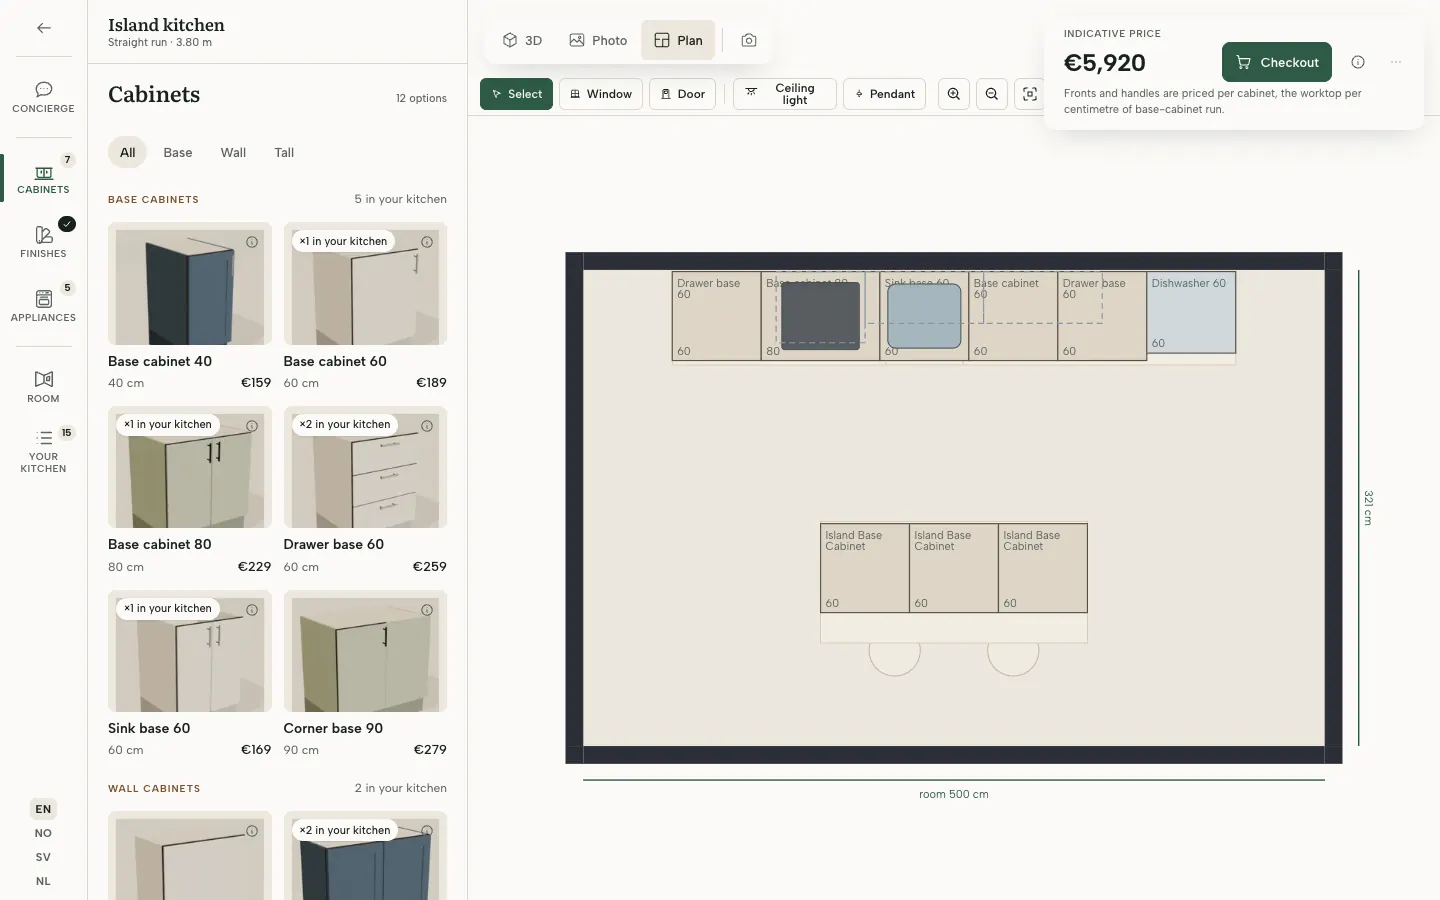The width and height of the screenshot is (1440, 900).
Task: Filter cabinets by Base
Action: coord(178,152)
